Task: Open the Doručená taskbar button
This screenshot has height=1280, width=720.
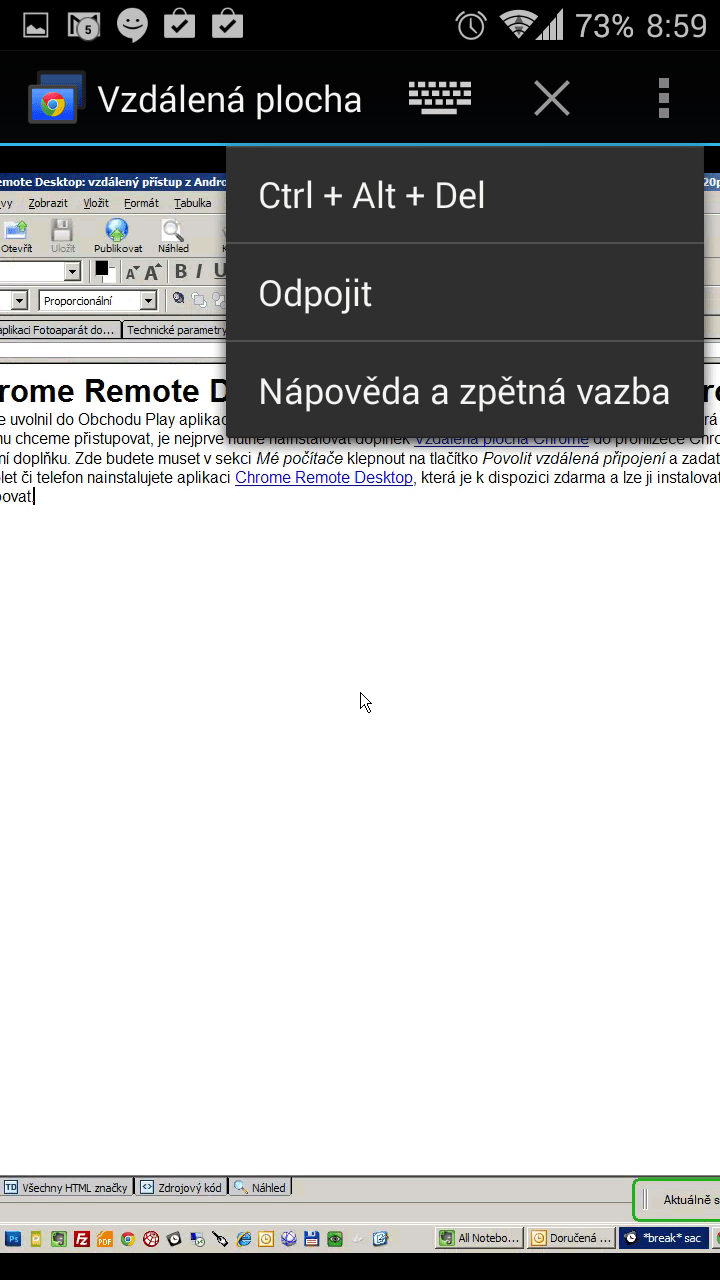Action: click(571, 1238)
